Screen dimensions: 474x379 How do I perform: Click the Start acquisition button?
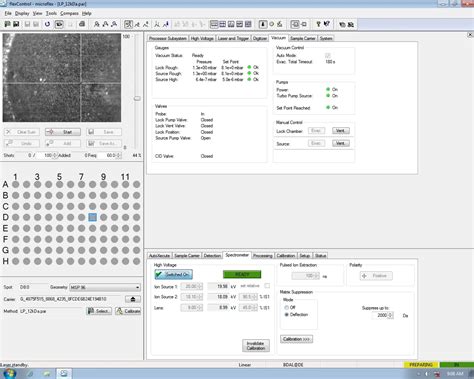pos(63,132)
